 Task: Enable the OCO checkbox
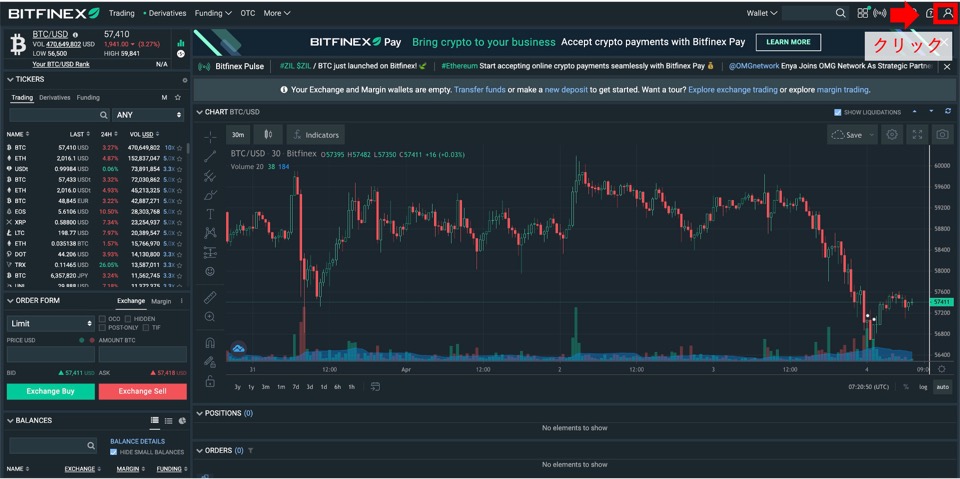point(102,319)
